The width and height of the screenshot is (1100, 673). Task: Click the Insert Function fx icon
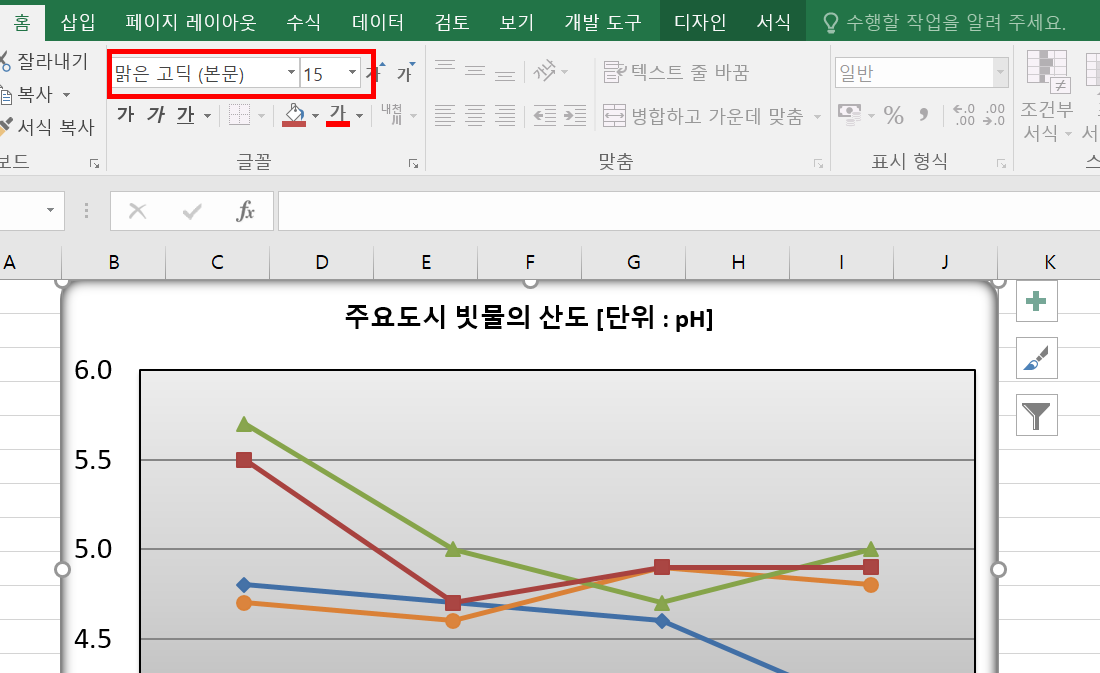pyautogui.click(x=245, y=211)
